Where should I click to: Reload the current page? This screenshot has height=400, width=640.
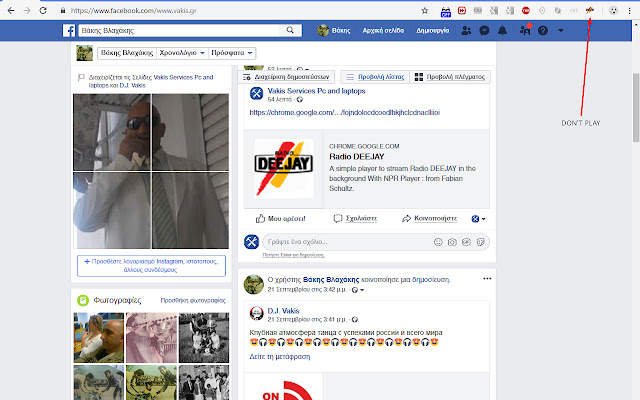click(43, 11)
